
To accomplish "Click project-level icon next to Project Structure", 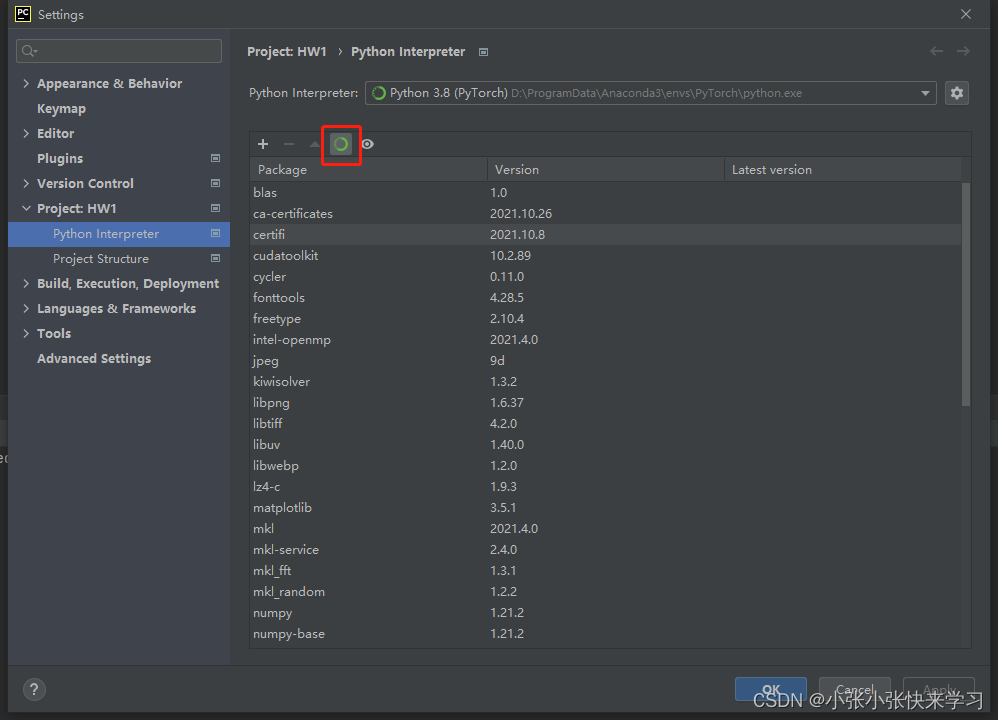I will [x=216, y=258].
